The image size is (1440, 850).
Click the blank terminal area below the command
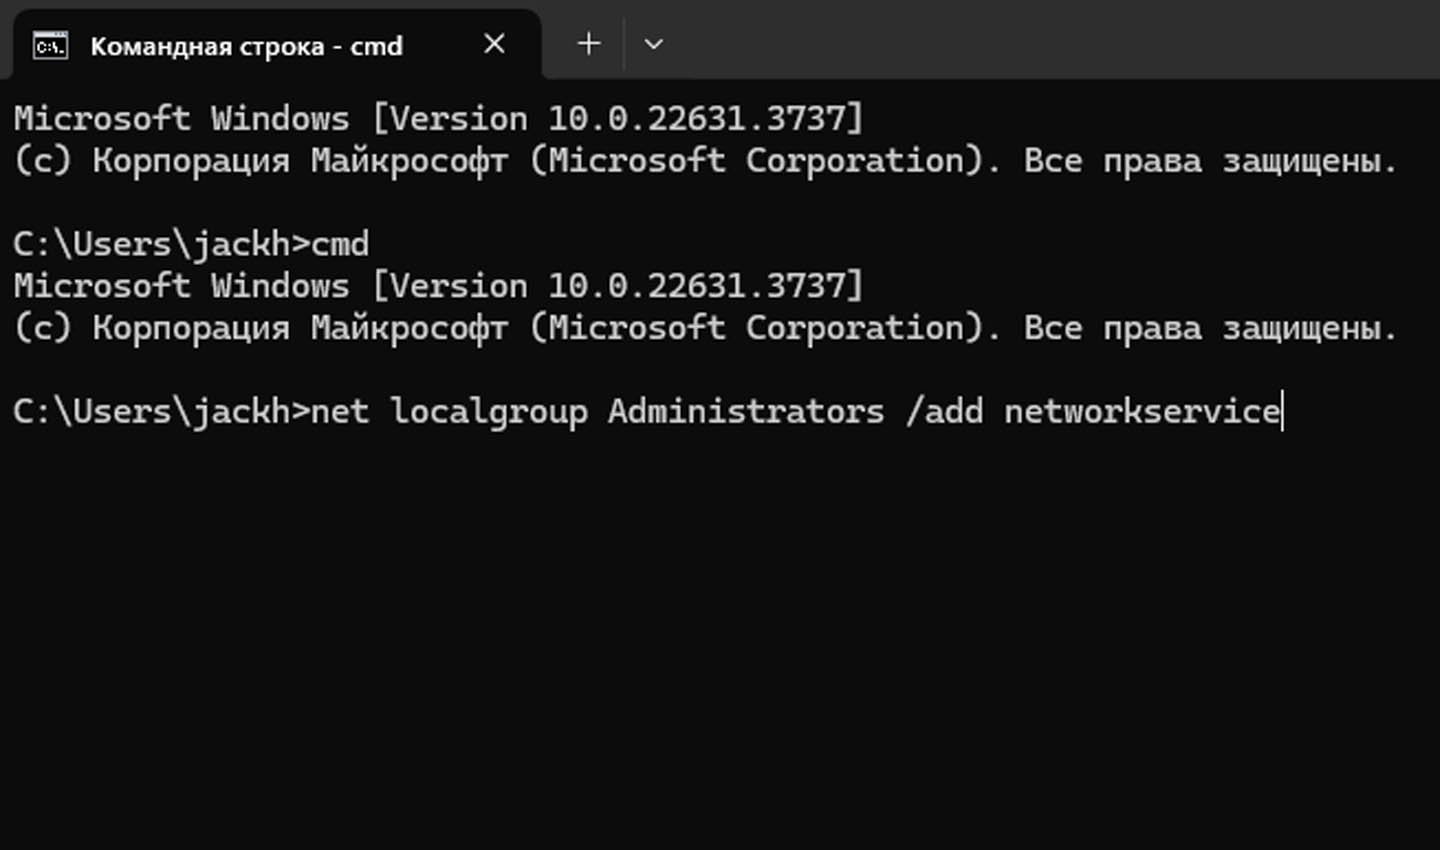(x=720, y=640)
